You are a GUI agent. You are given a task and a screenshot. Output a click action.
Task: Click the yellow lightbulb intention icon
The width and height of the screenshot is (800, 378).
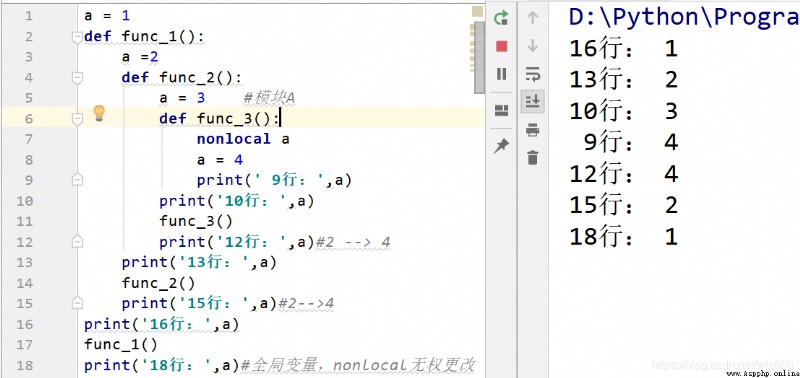pyautogui.click(x=99, y=113)
